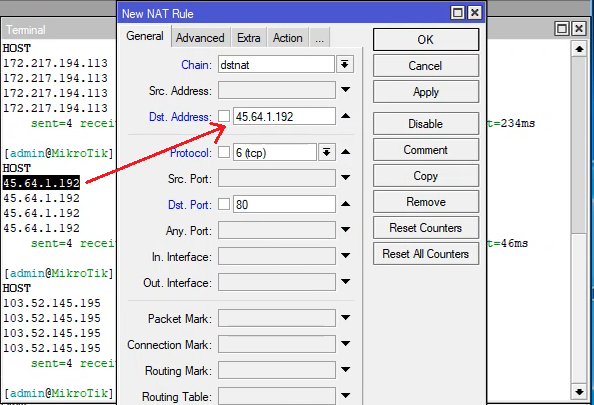The width and height of the screenshot is (594, 405).
Task: Close the New NAT Rule window
Action: point(474,13)
